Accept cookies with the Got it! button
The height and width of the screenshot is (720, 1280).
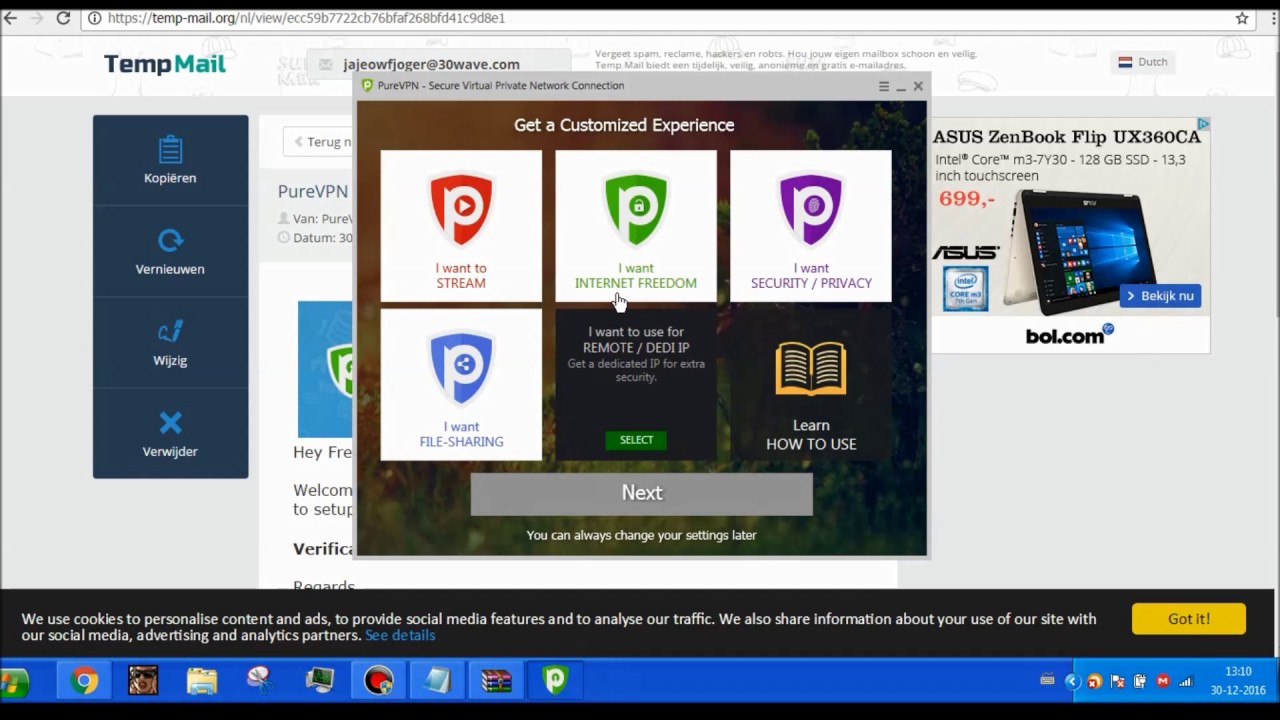tap(1189, 619)
